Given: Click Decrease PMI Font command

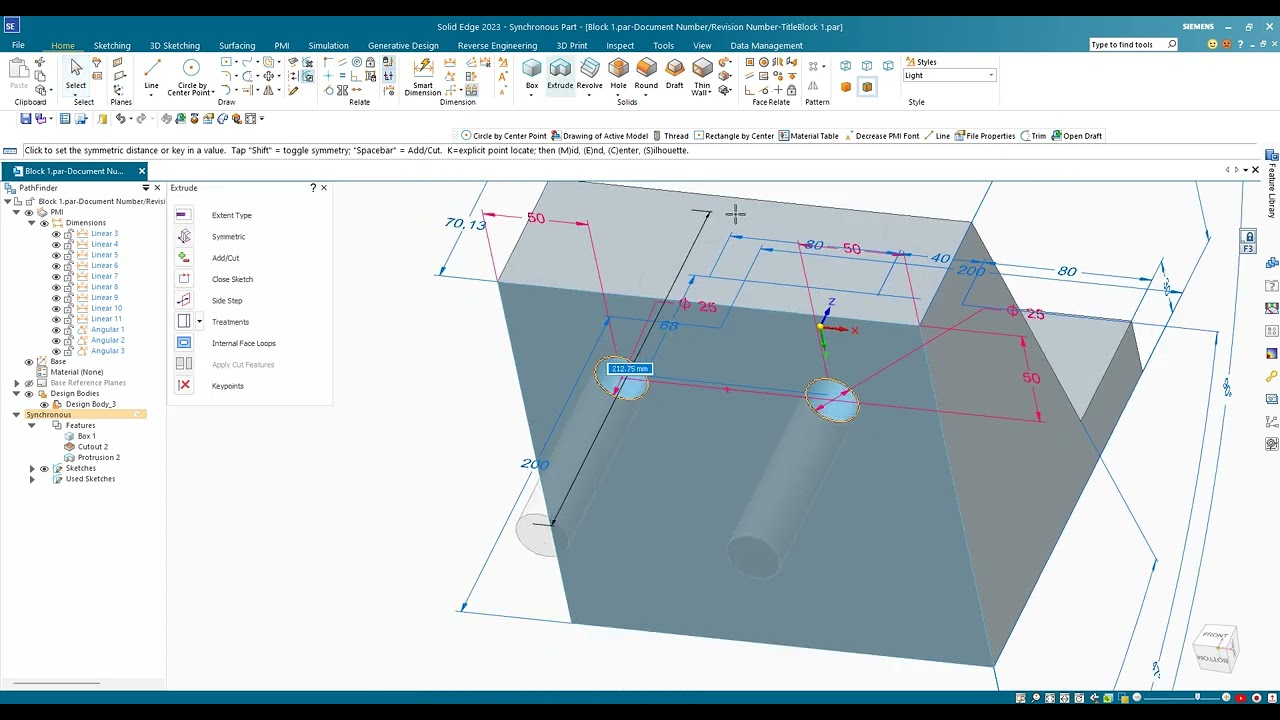Looking at the screenshot, I should (881, 136).
